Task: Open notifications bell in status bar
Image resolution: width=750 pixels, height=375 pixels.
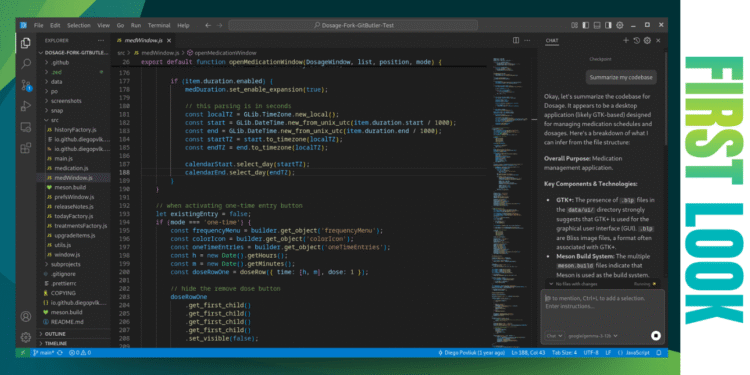Action: click(x=659, y=353)
